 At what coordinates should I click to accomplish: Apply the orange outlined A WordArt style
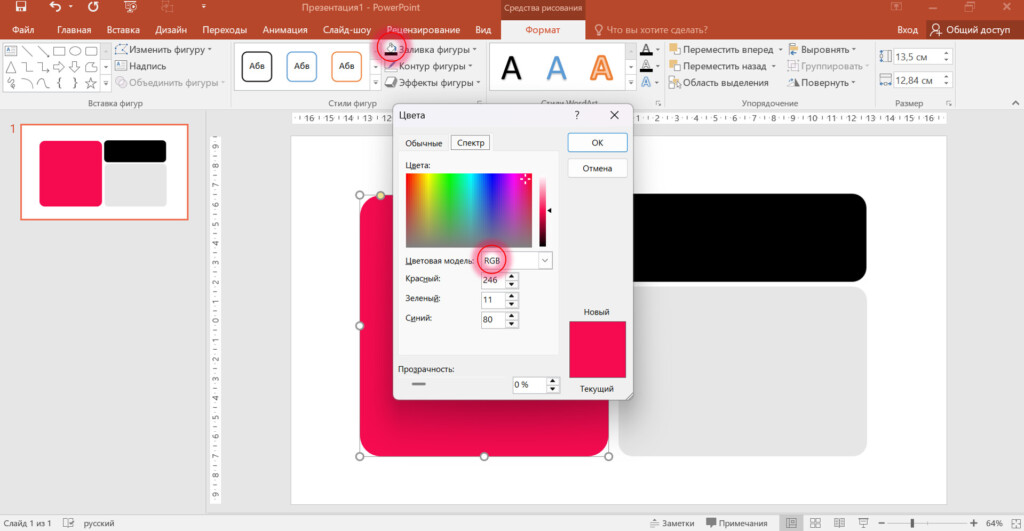pyautogui.click(x=601, y=68)
